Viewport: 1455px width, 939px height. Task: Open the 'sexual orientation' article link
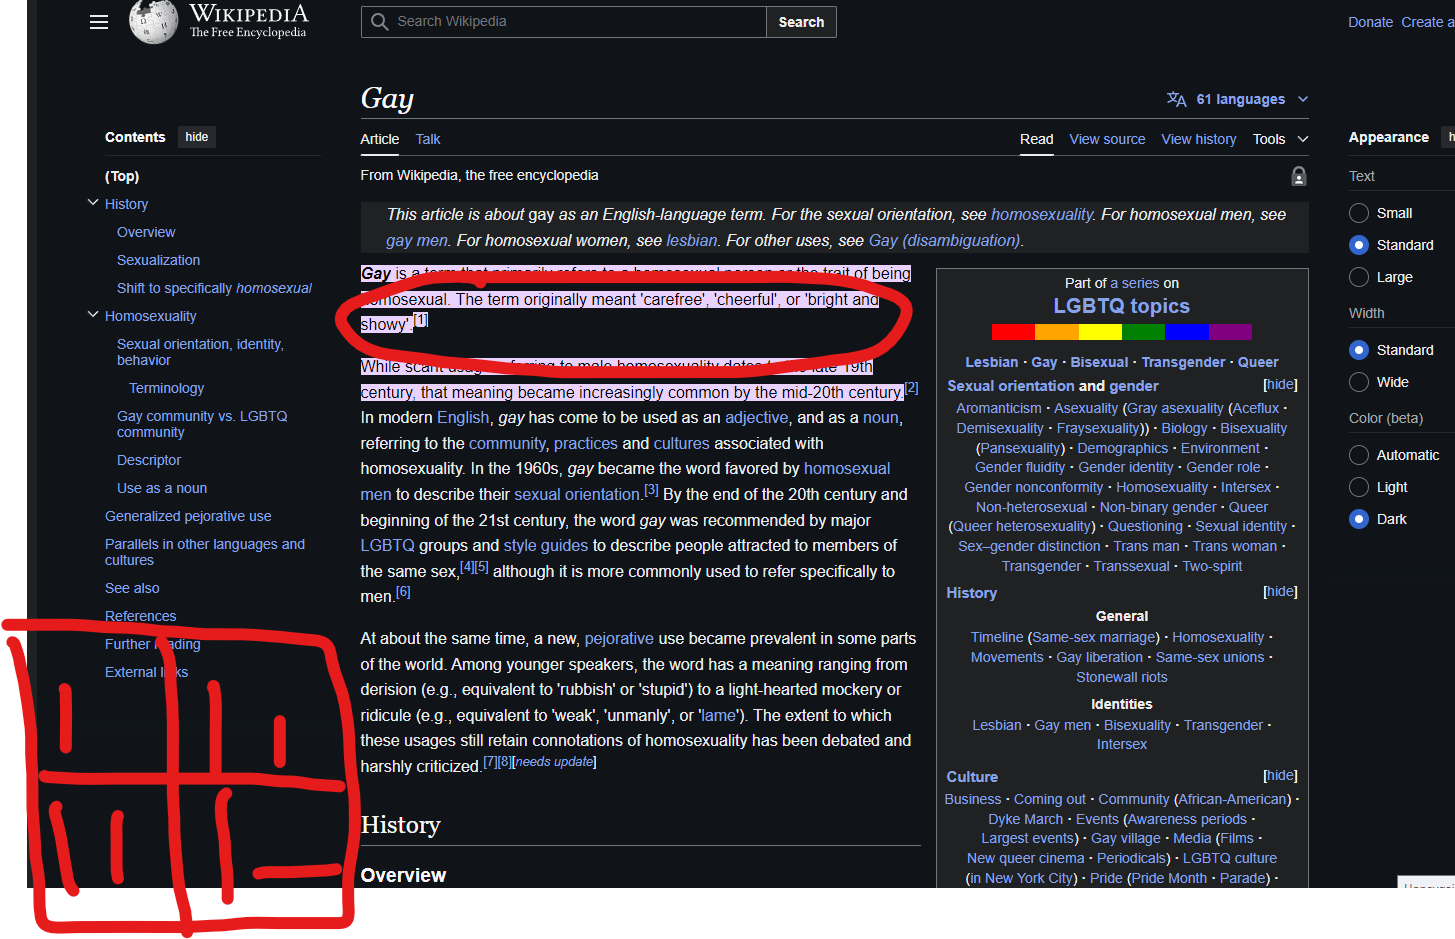tap(576, 494)
